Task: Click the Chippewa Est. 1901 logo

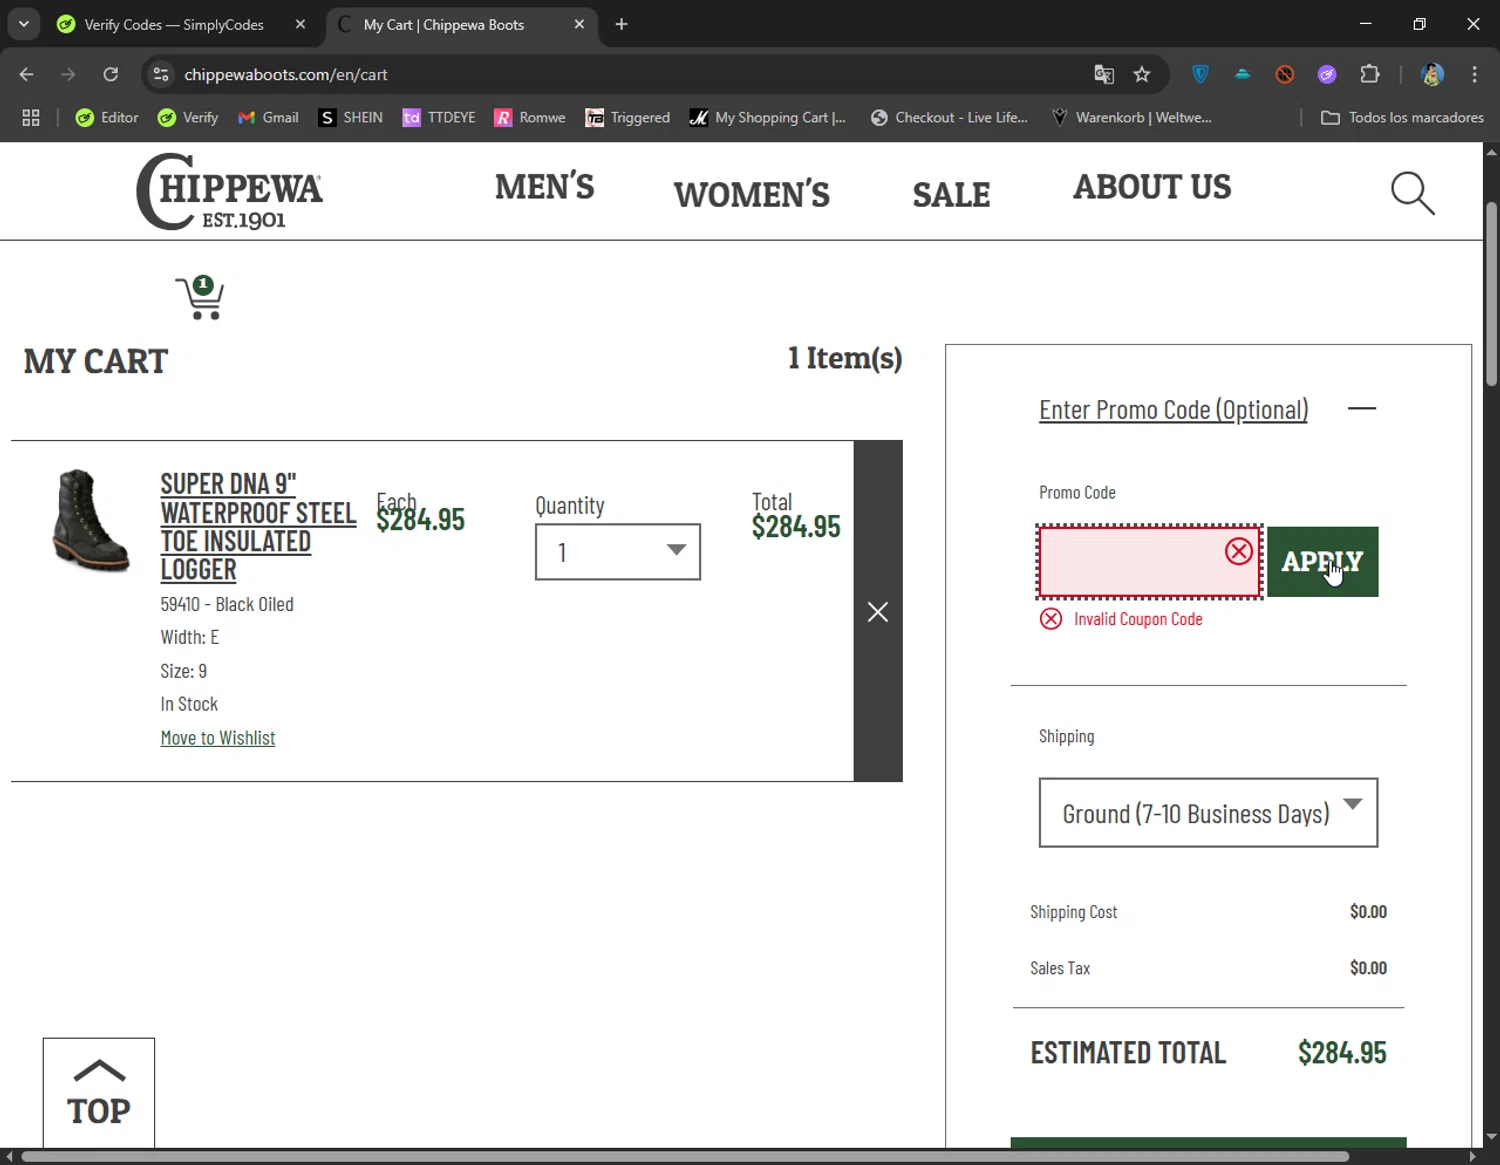Action: click(229, 191)
